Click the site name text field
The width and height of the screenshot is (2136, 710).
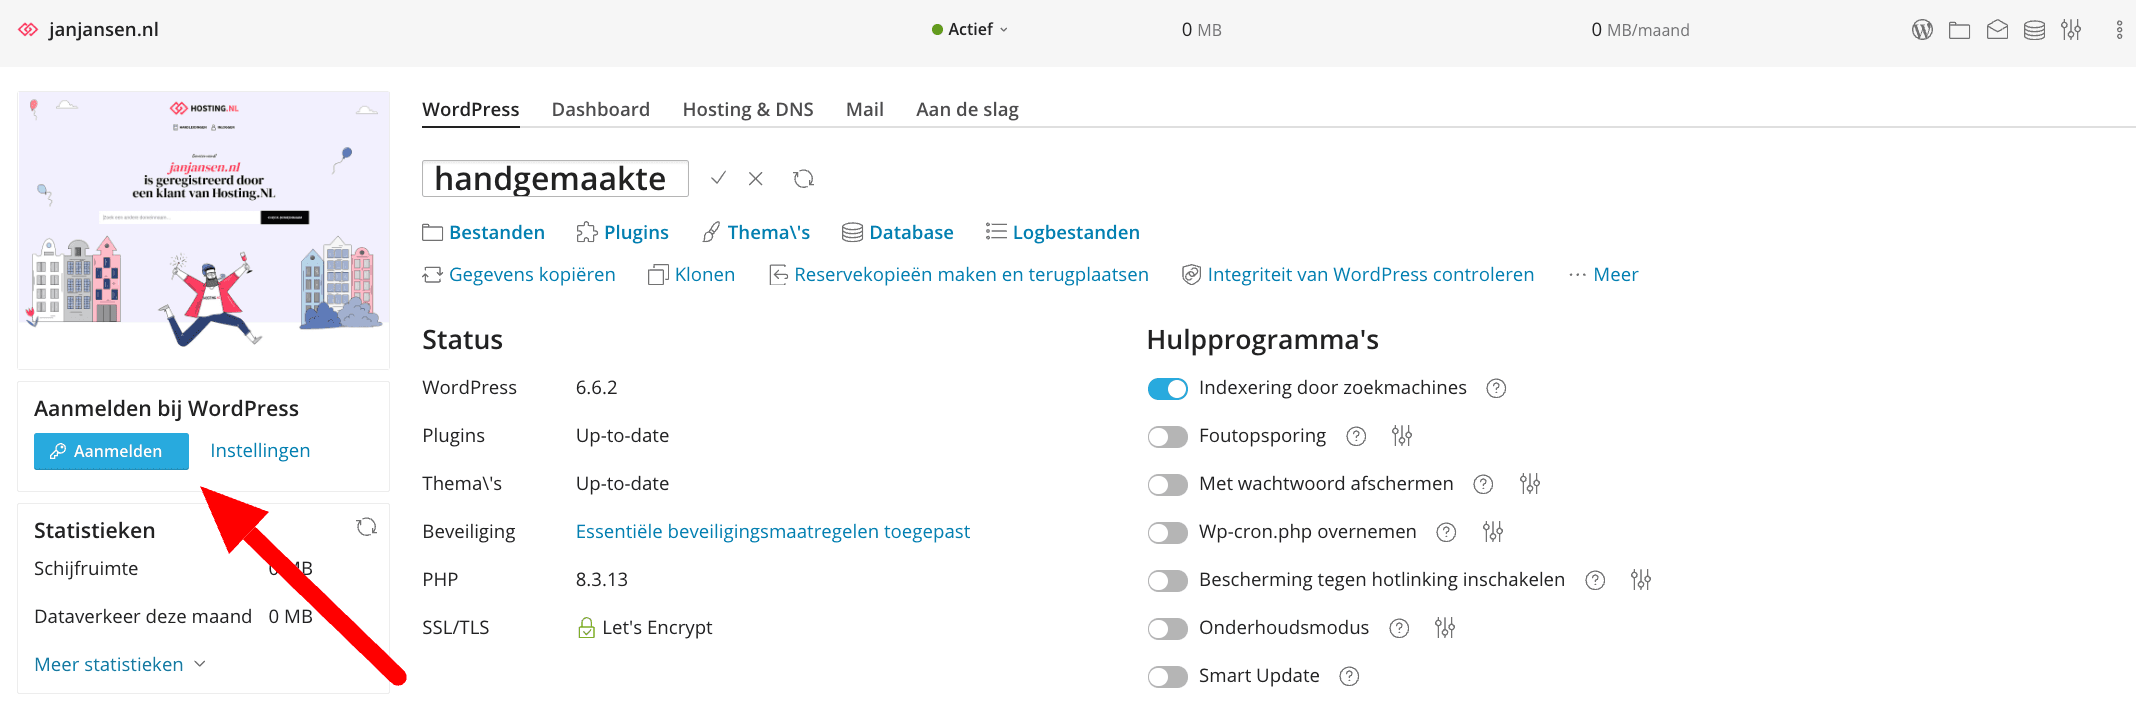coord(555,178)
